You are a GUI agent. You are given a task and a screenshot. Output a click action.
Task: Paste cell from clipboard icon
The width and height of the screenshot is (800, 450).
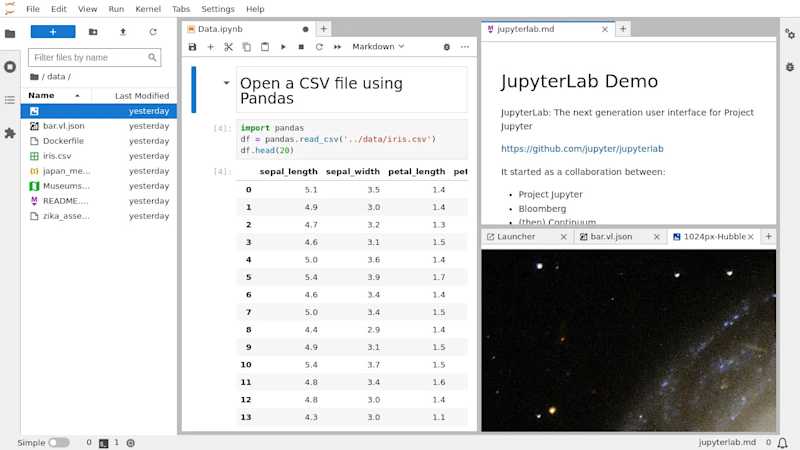(265, 47)
